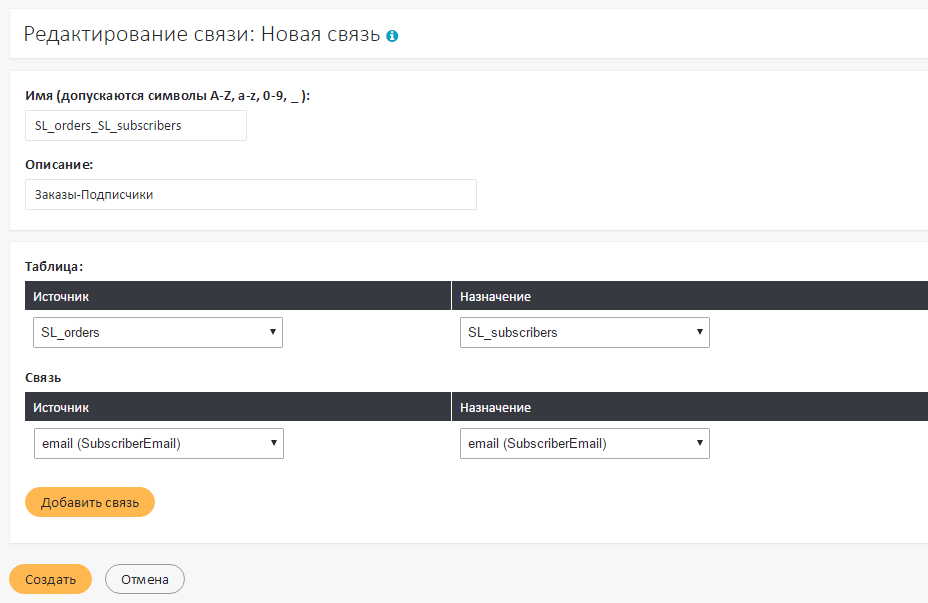Open the SL_orders source table dropdown

tap(158, 333)
